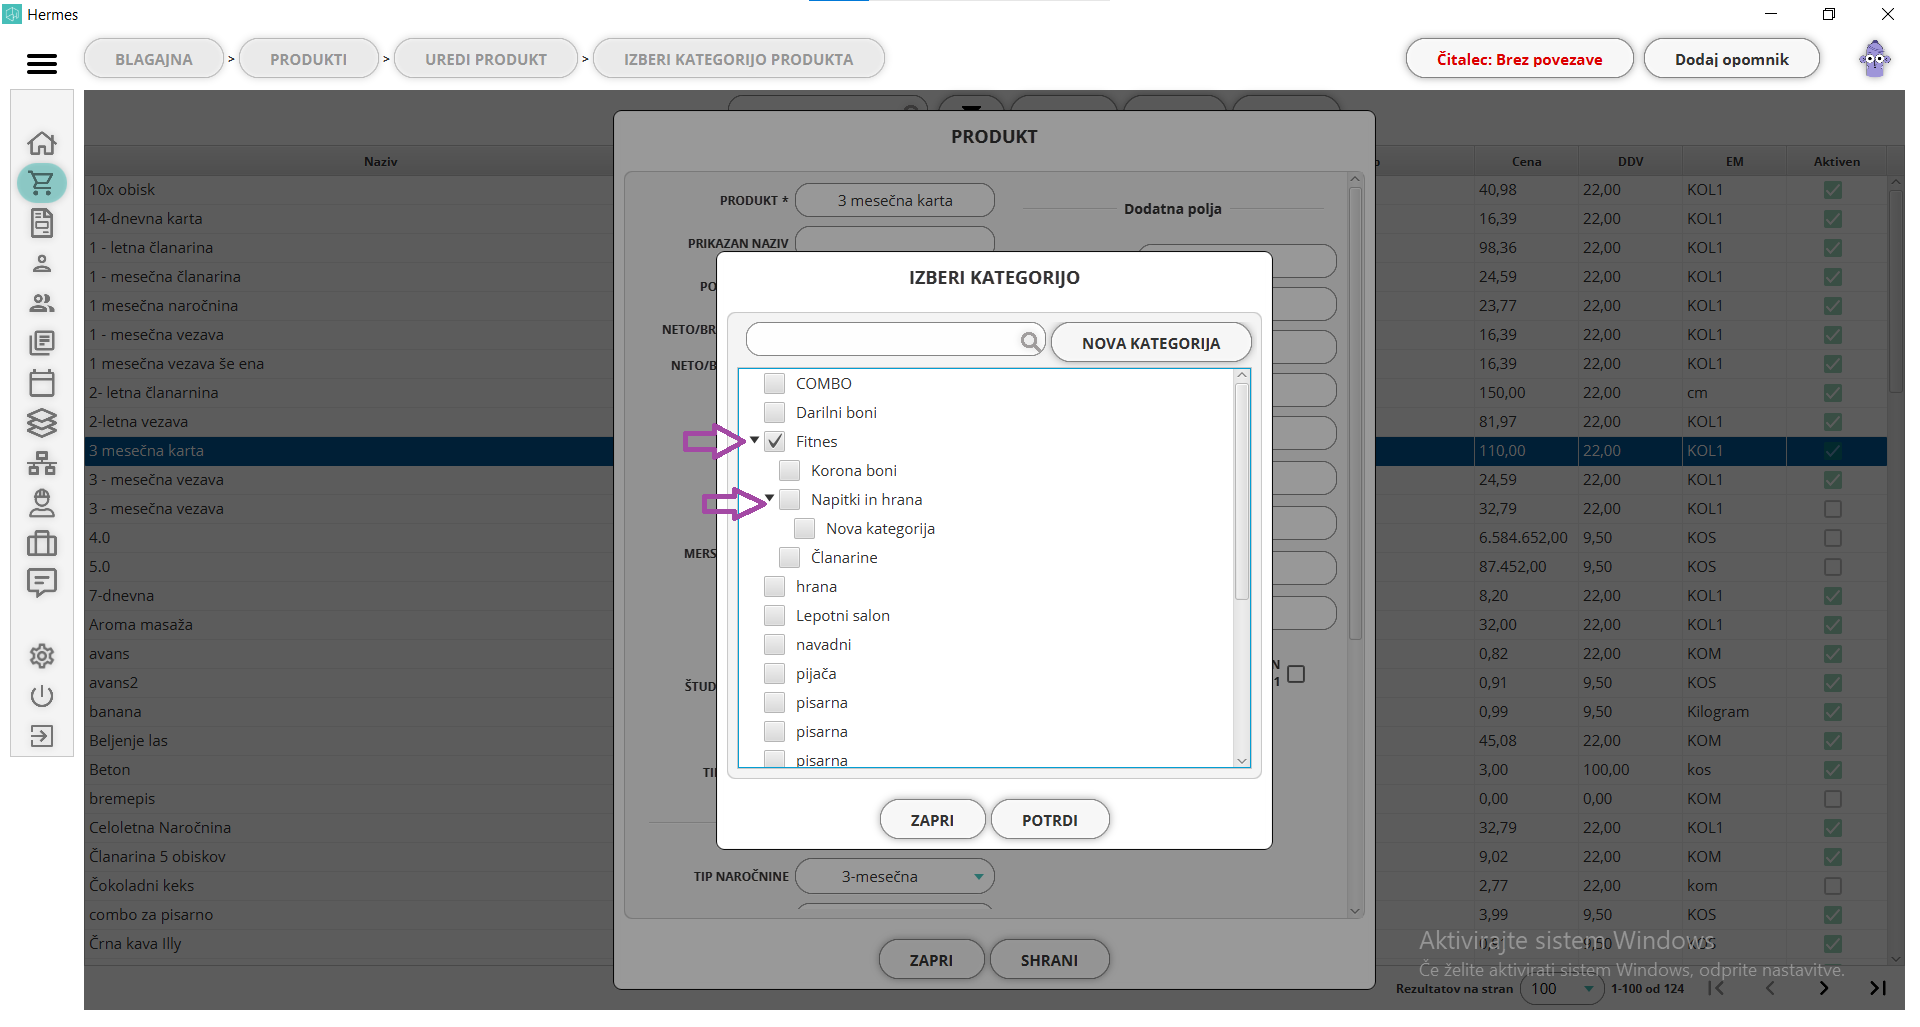Image resolution: width=1920 pixels, height=1027 pixels.
Task: Click the product form scroll down arrow
Action: click(x=1355, y=910)
